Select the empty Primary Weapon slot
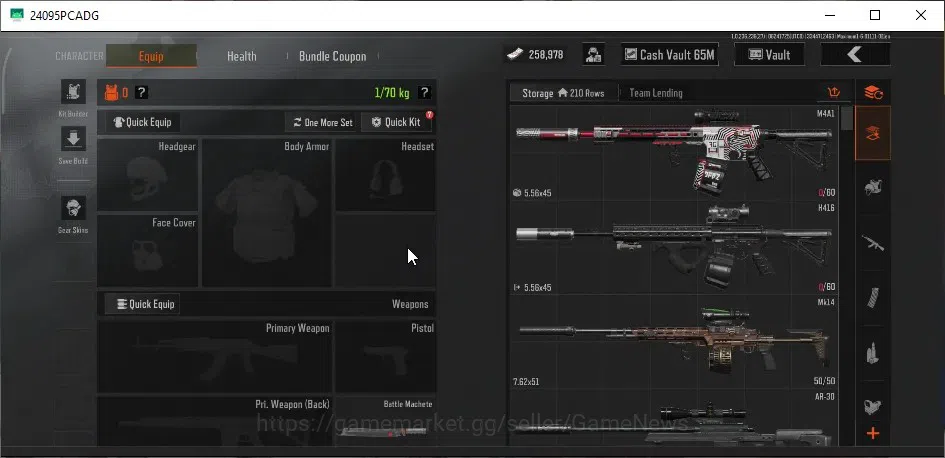This screenshot has width=945, height=458. tap(215, 357)
